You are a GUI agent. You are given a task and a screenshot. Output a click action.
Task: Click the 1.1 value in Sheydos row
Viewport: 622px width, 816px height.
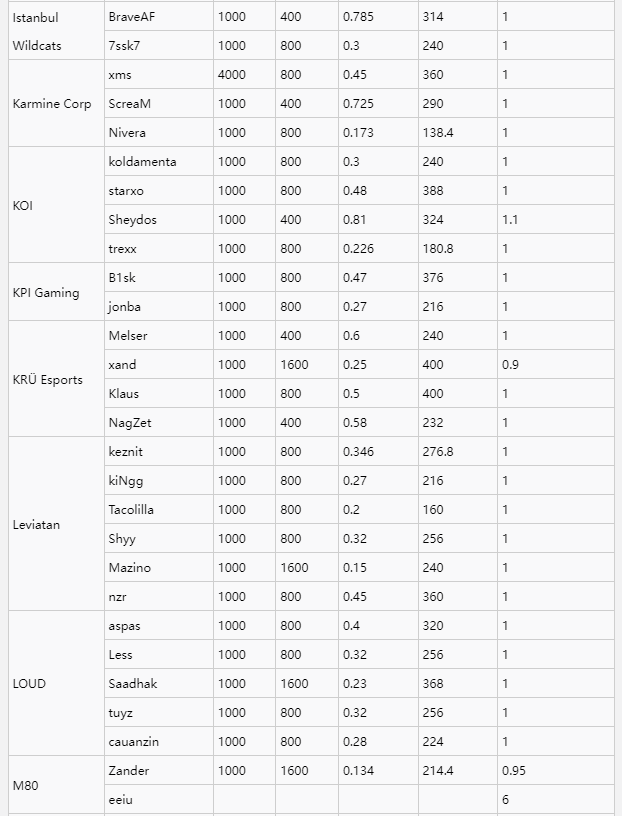click(510, 220)
